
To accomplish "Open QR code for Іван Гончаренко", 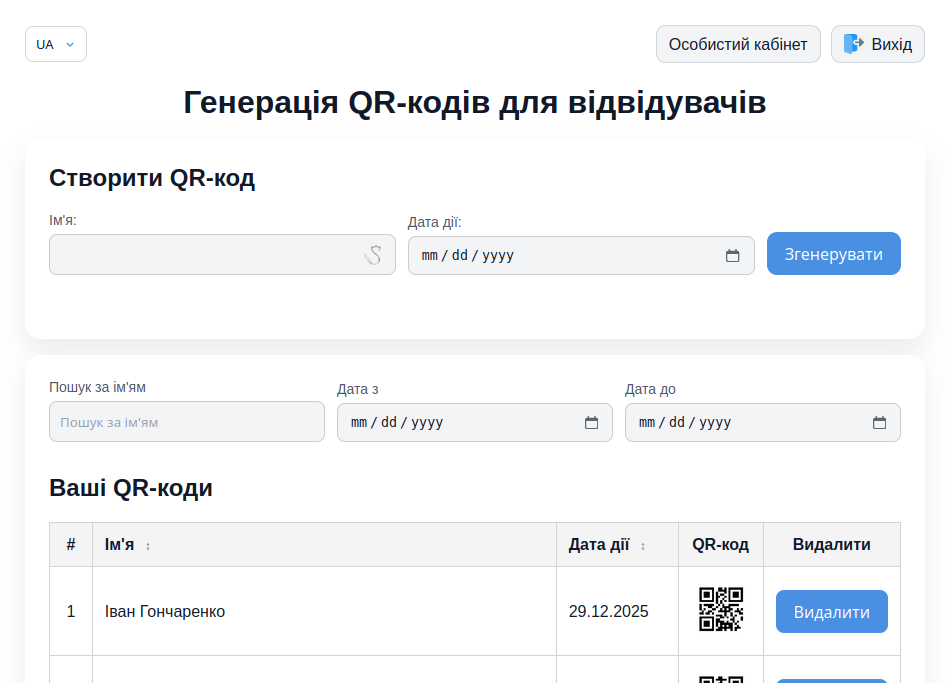I will 721,609.
